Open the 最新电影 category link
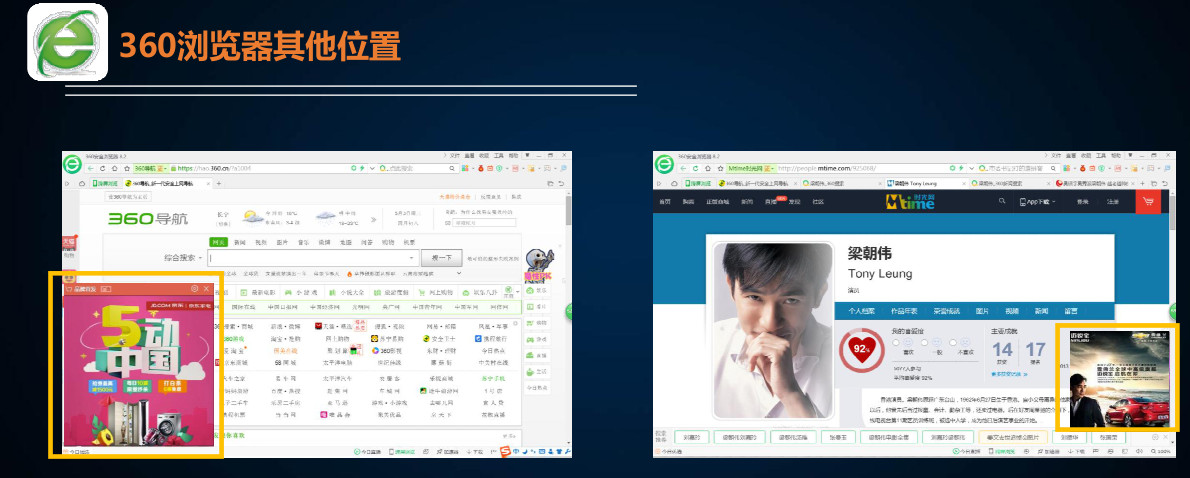This screenshot has width=1190, height=478. pos(259,292)
